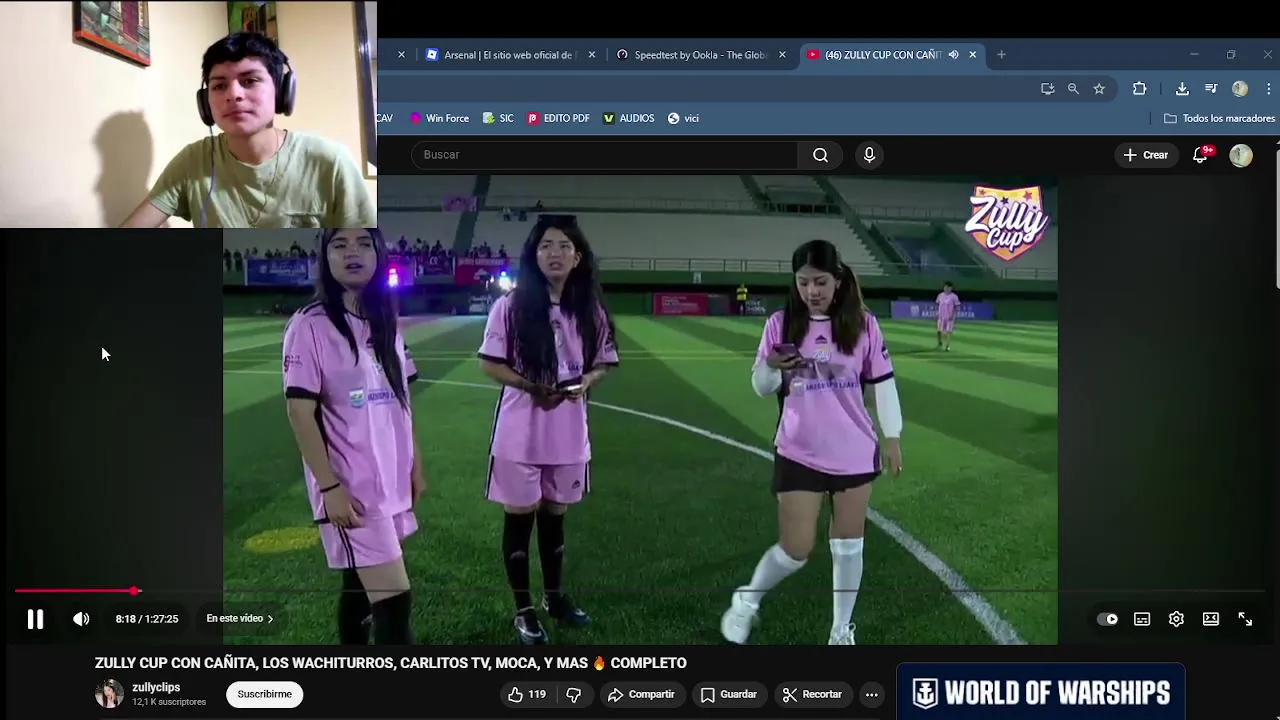Open the Win Force bookmark
Image resolution: width=1280 pixels, height=720 pixels.
click(x=439, y=118)
